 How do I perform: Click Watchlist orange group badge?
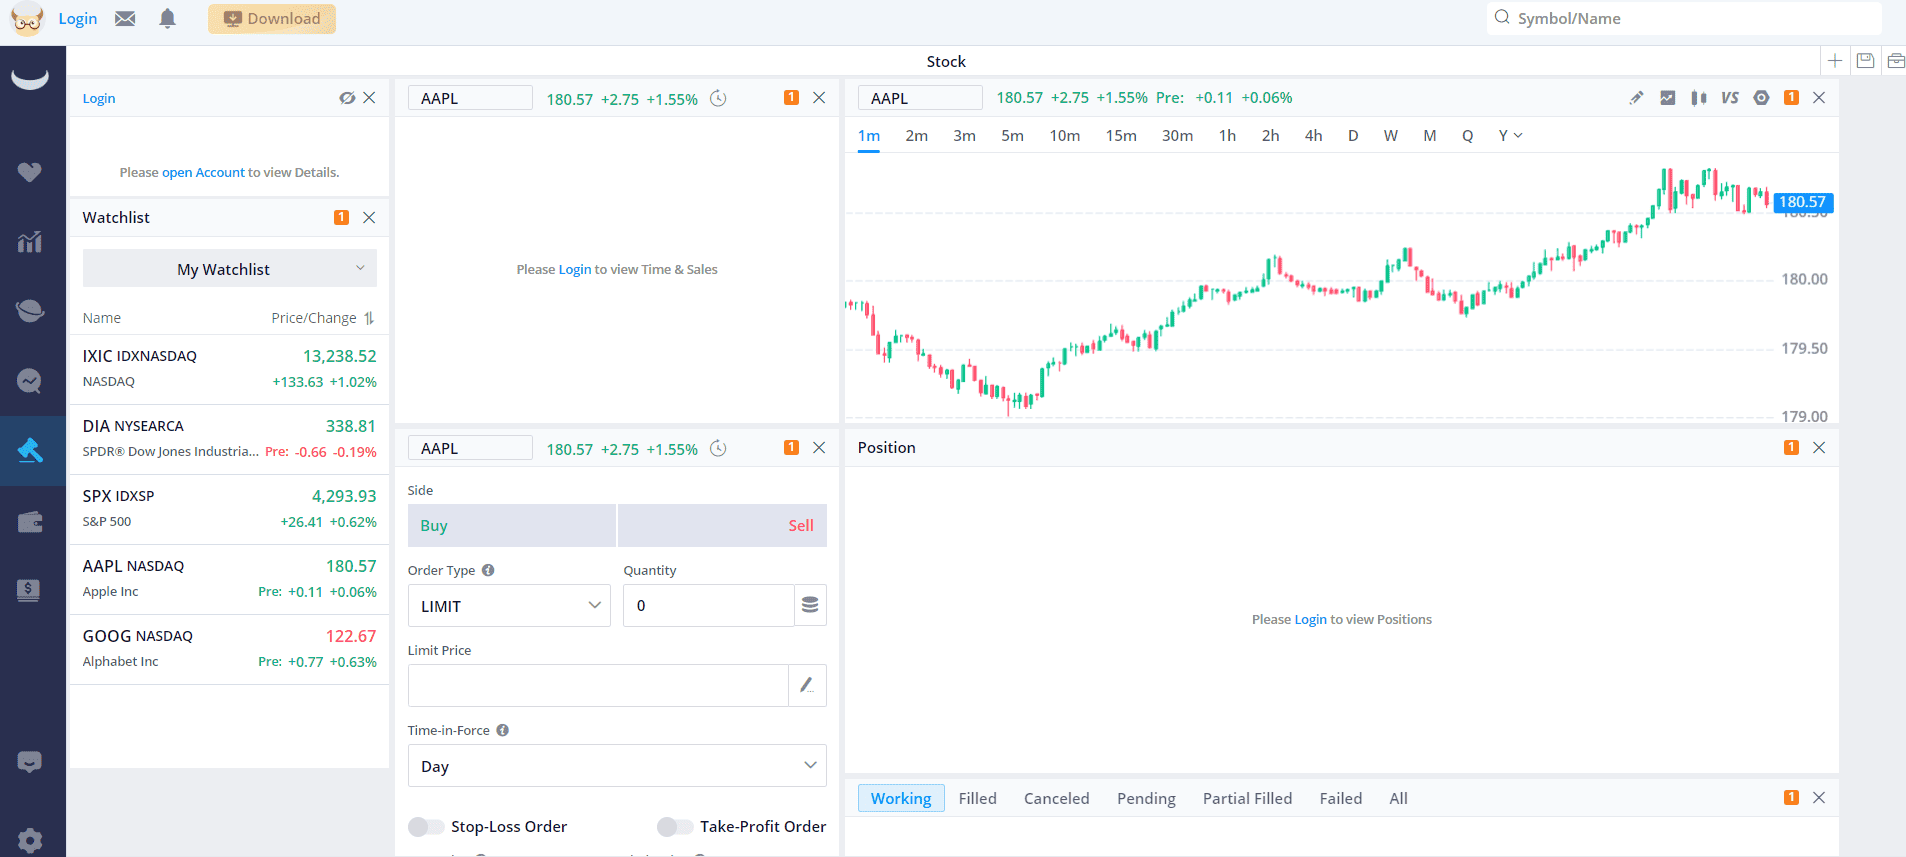click(x=341, y=217)
